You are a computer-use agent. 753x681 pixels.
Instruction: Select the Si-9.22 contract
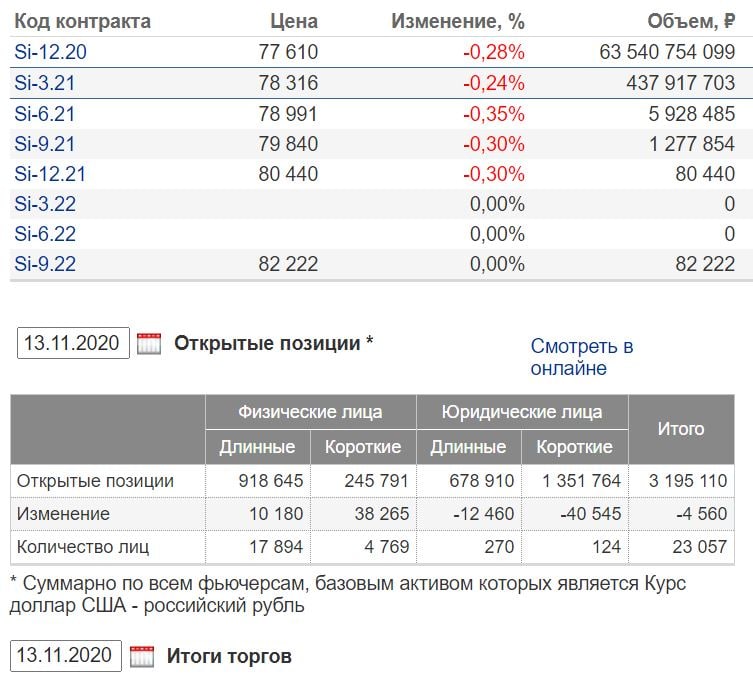[x=45, y=264]
